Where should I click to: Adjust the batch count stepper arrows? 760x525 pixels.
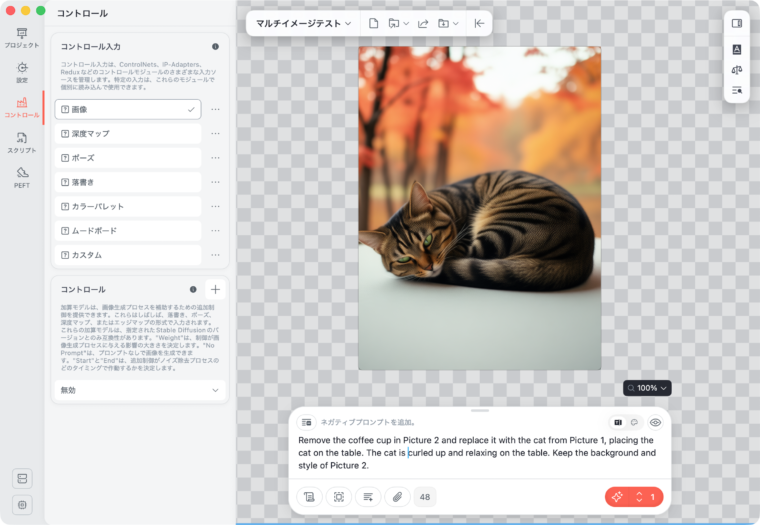pos(639,496)
